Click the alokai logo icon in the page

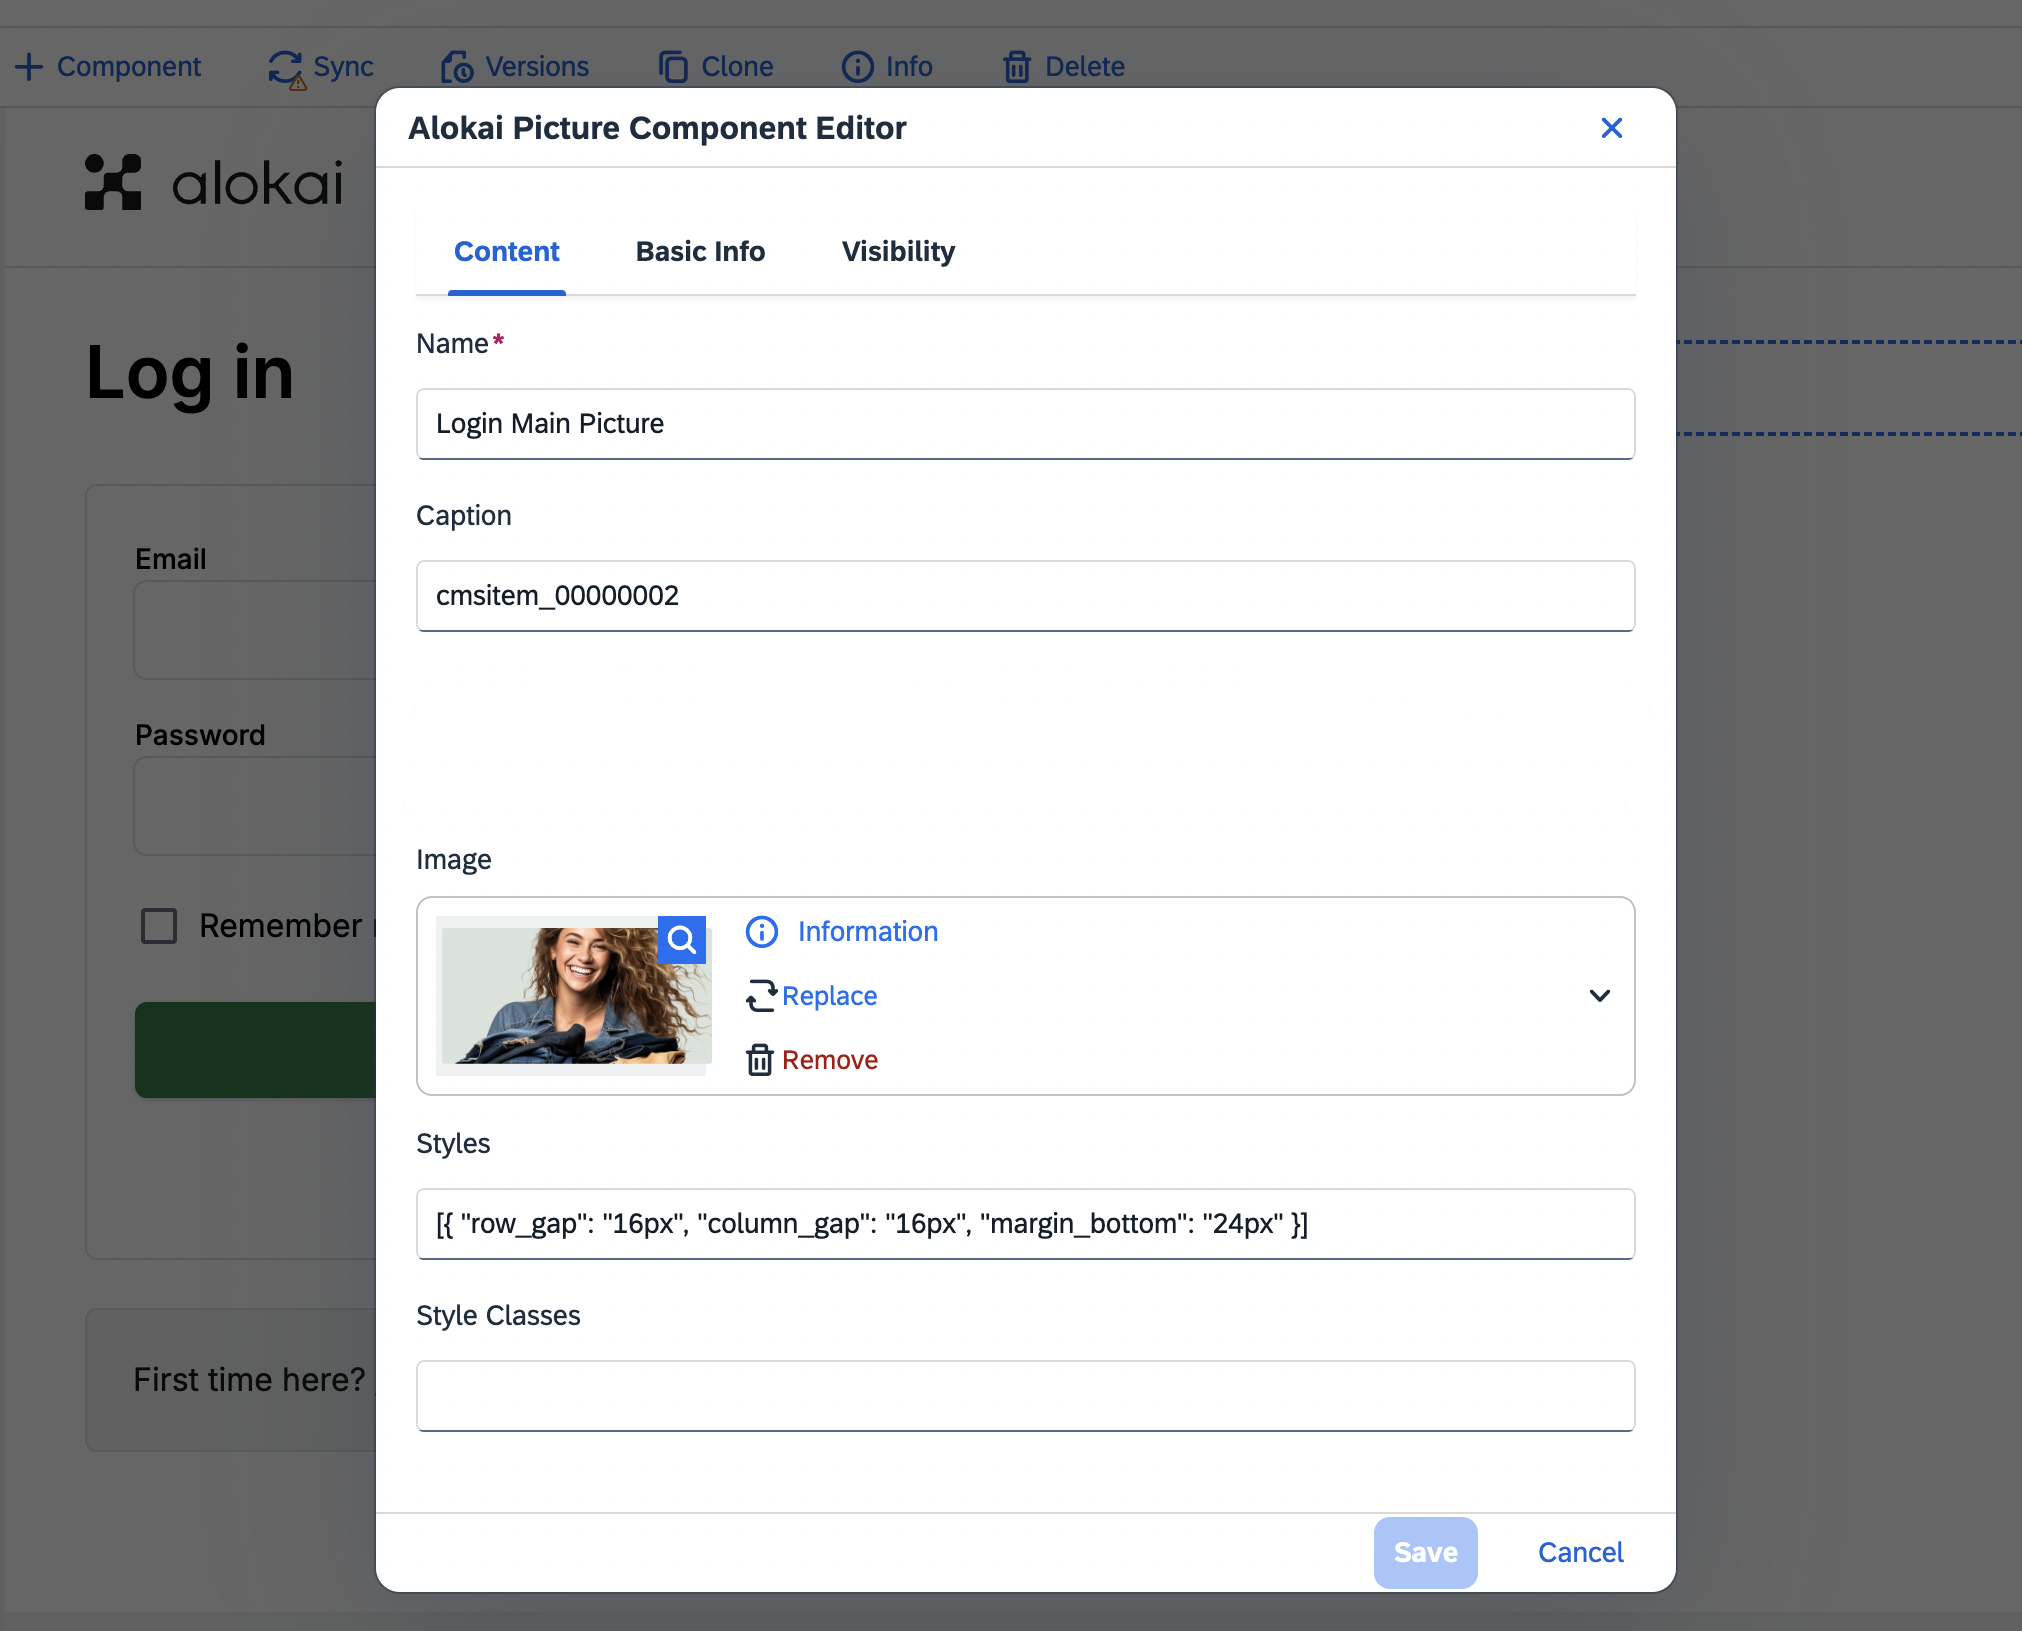click(x=113, y=182)
